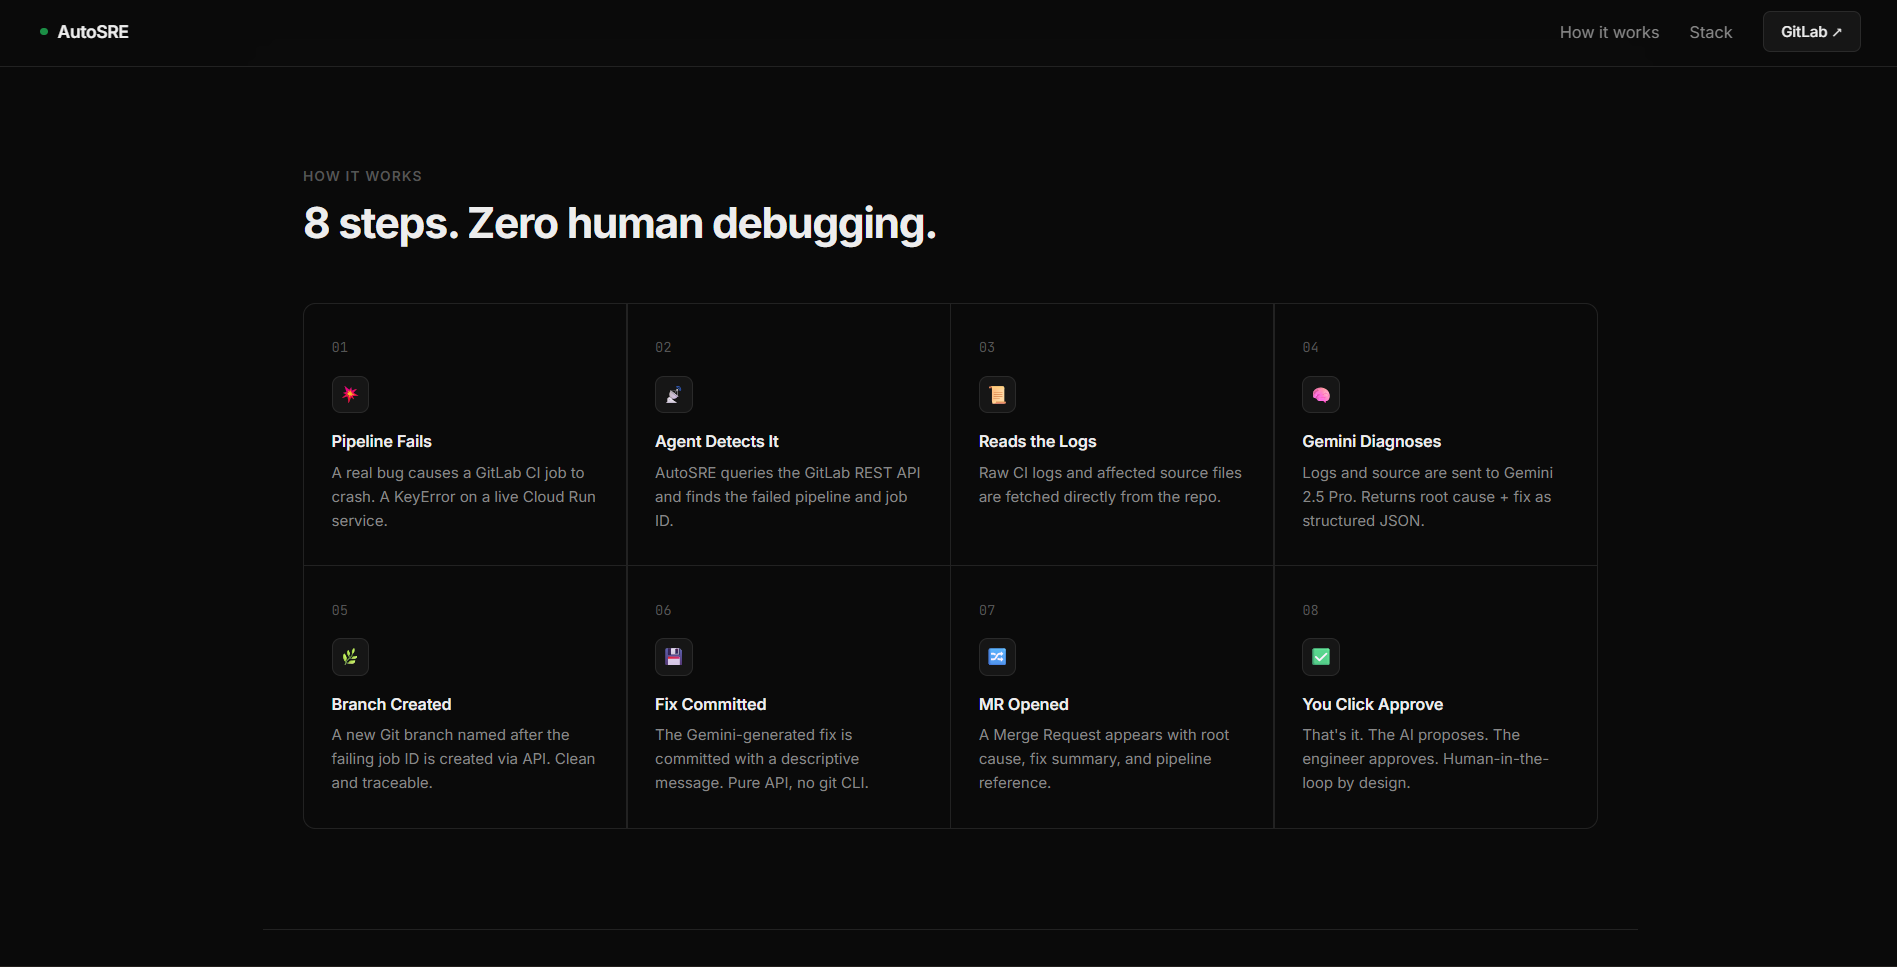Screen dimensions: 1897x967
Task: Click the Fix Committed card title
Action: (710, 704)
